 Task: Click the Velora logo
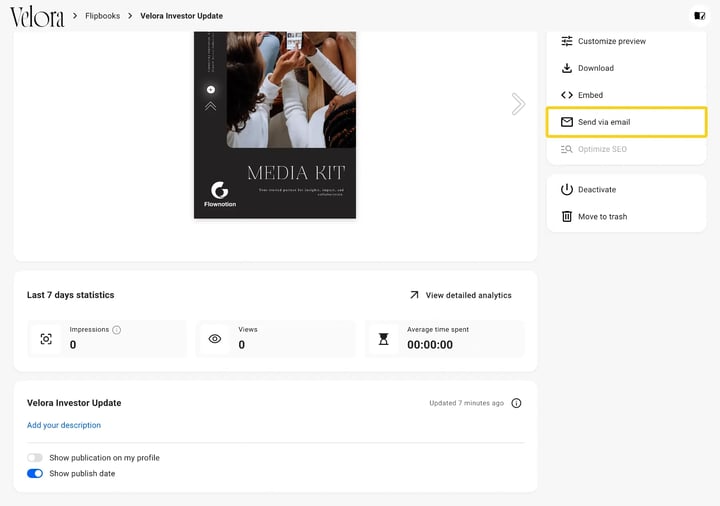[37, 17]
